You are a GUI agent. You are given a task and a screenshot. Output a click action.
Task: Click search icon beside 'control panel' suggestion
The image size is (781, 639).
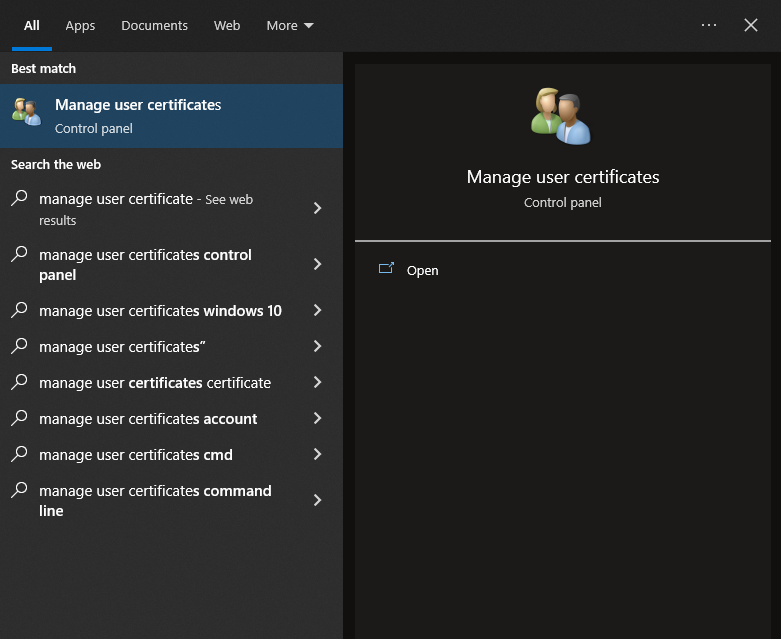(19, 254)
